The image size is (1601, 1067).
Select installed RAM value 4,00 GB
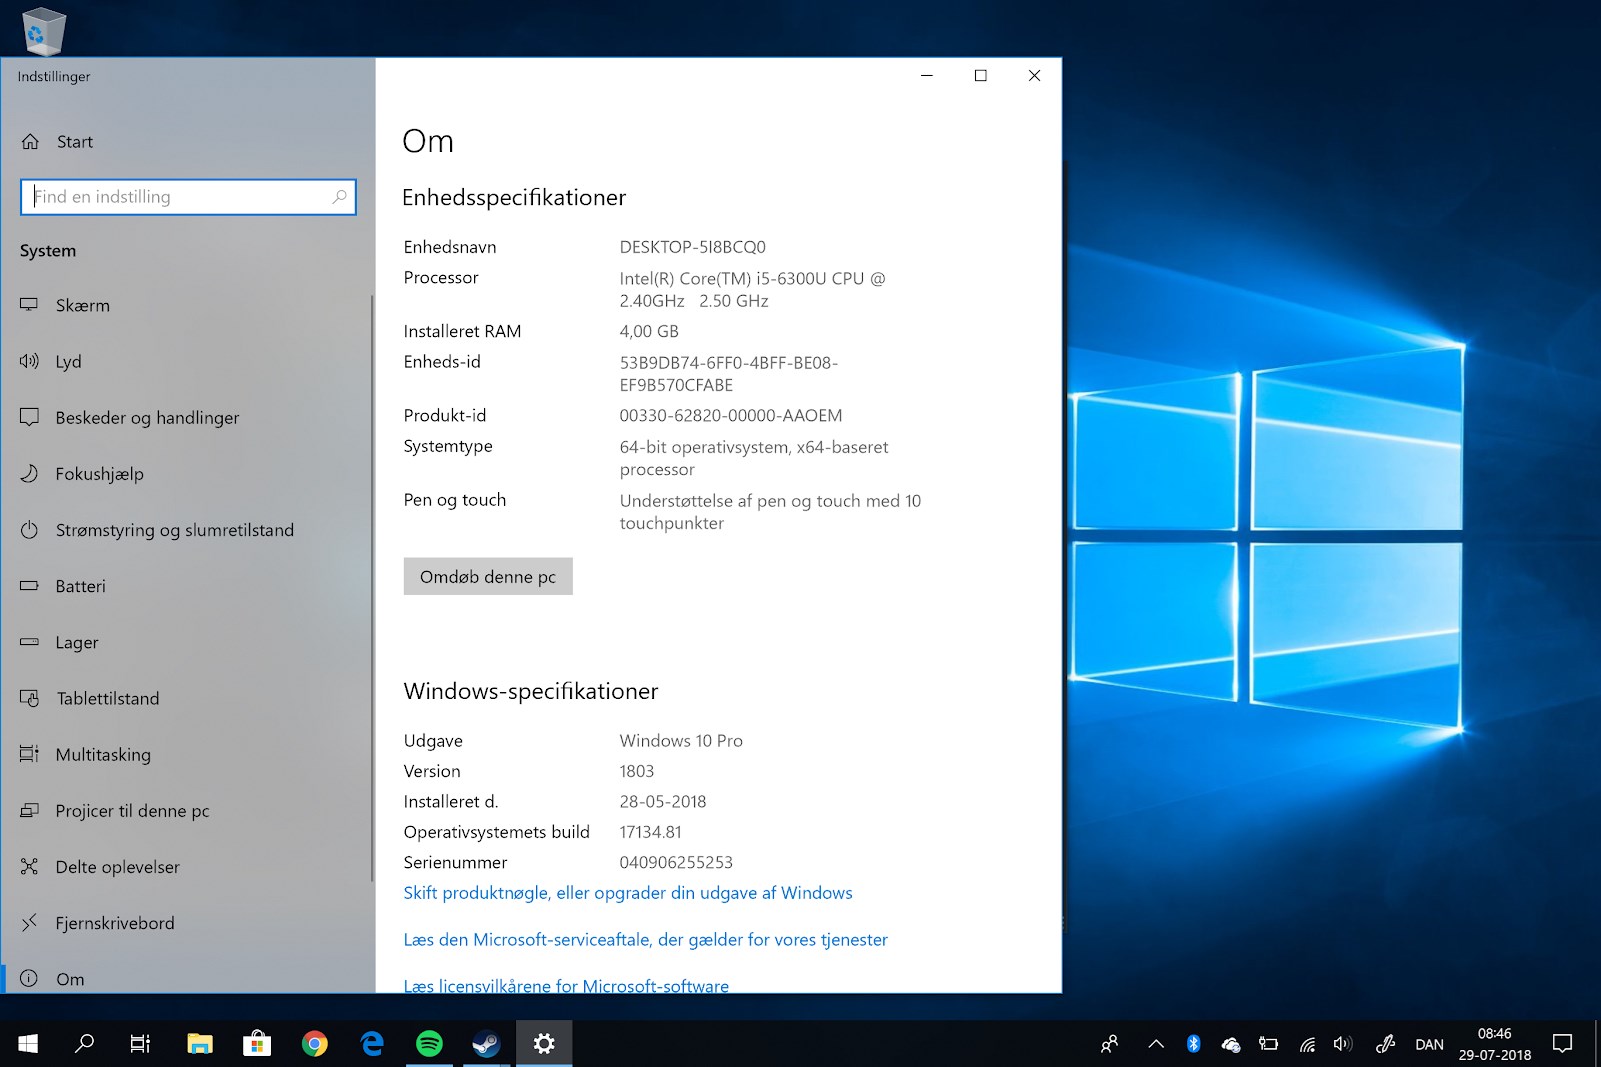pyautogui.click(x=649, y=331)
